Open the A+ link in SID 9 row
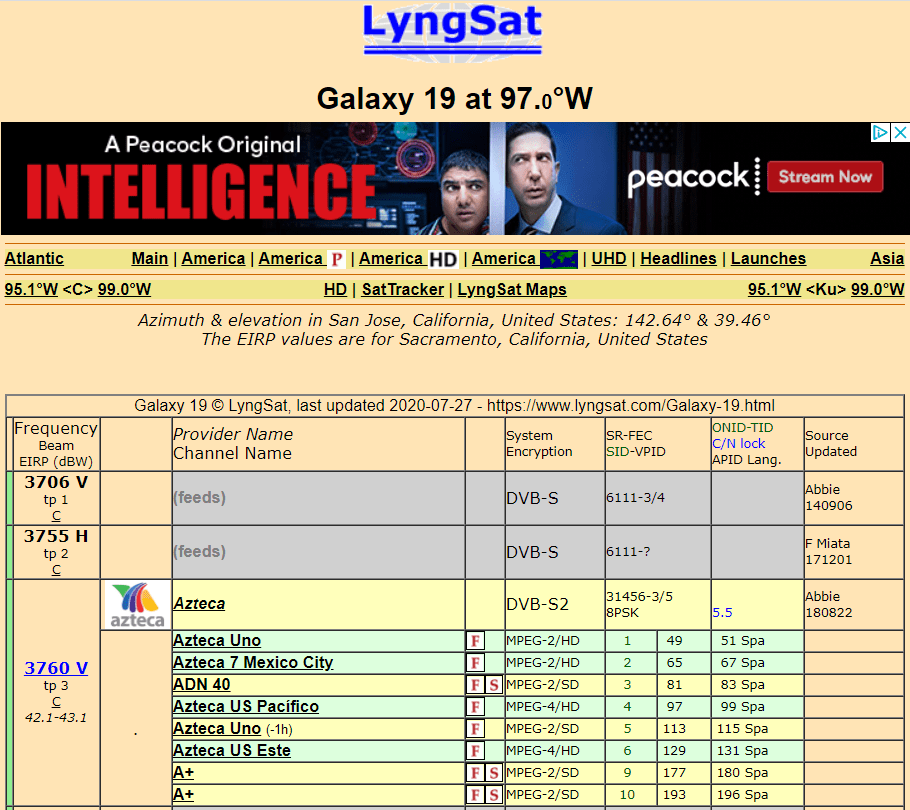Image resolution: width=910 pixels, height=810 pixels. [x=183, y=773]
